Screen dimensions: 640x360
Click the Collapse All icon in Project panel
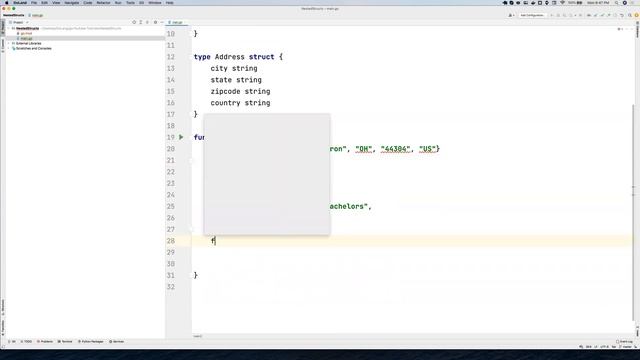tap(148, 22)
